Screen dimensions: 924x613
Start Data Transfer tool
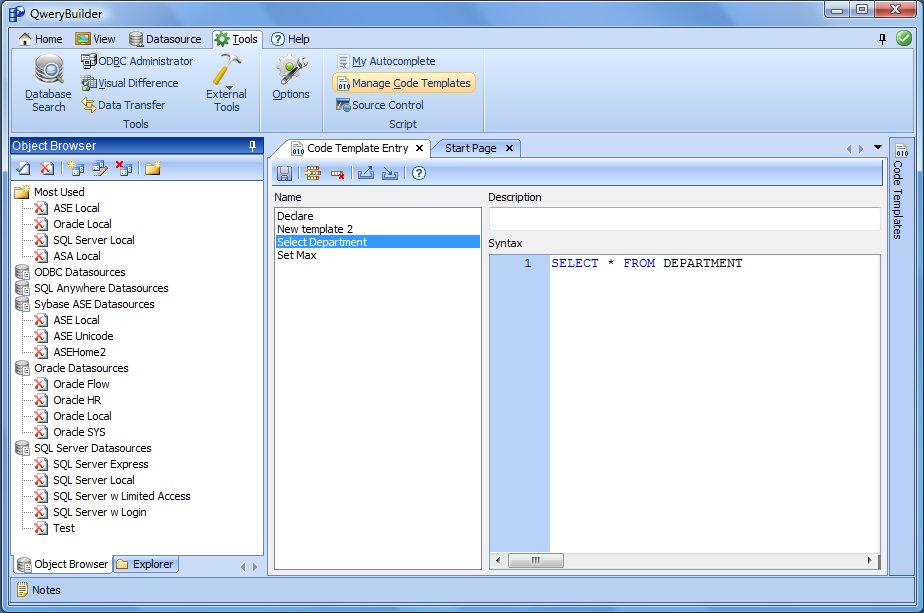(123, 105)
